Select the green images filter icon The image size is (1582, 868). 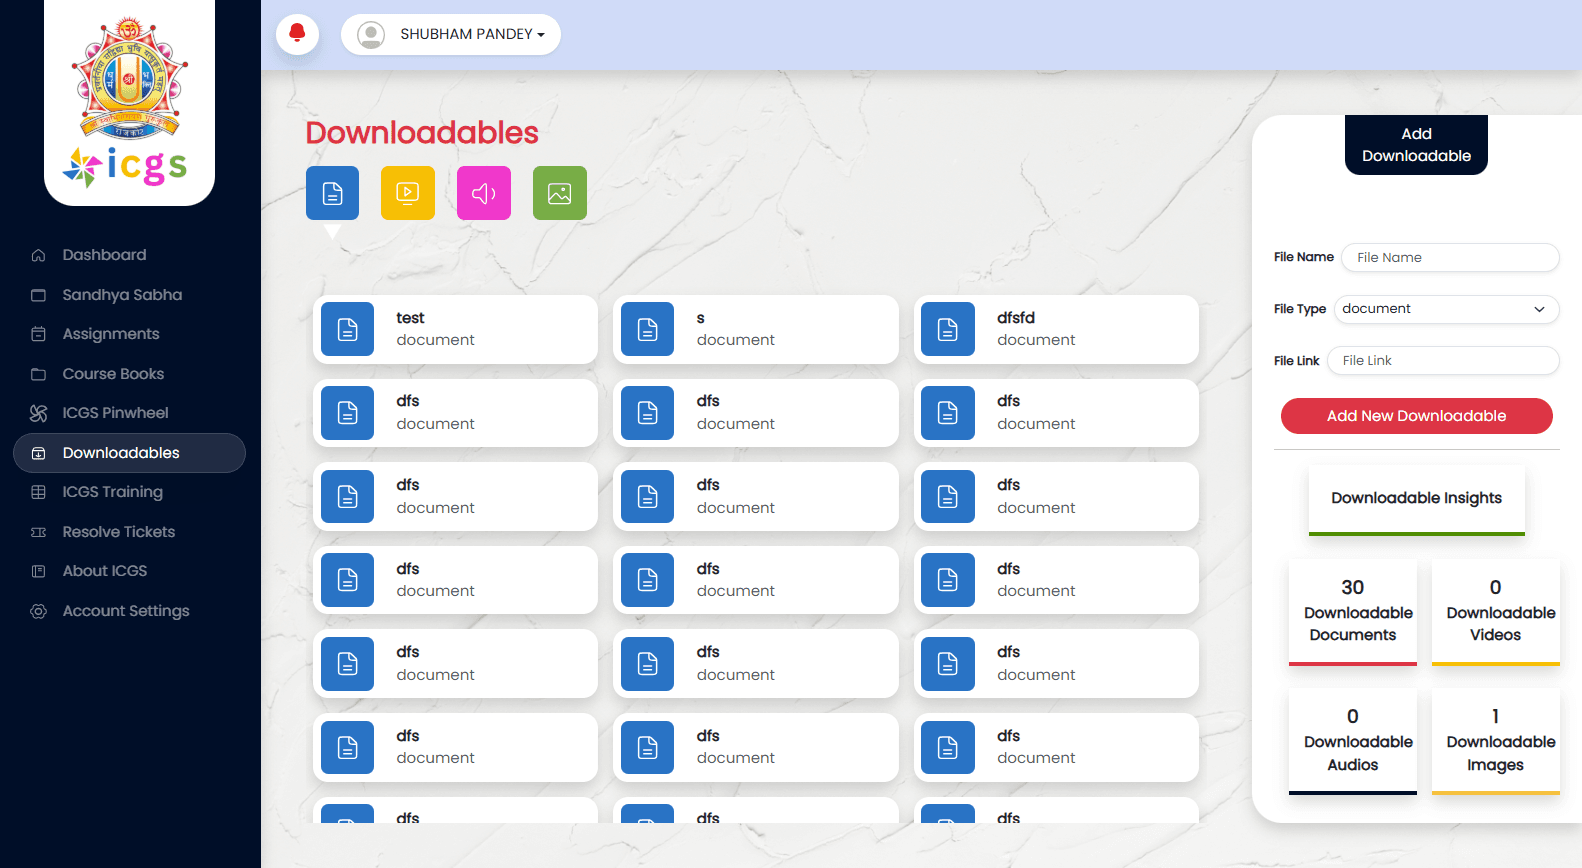(560, 193)
